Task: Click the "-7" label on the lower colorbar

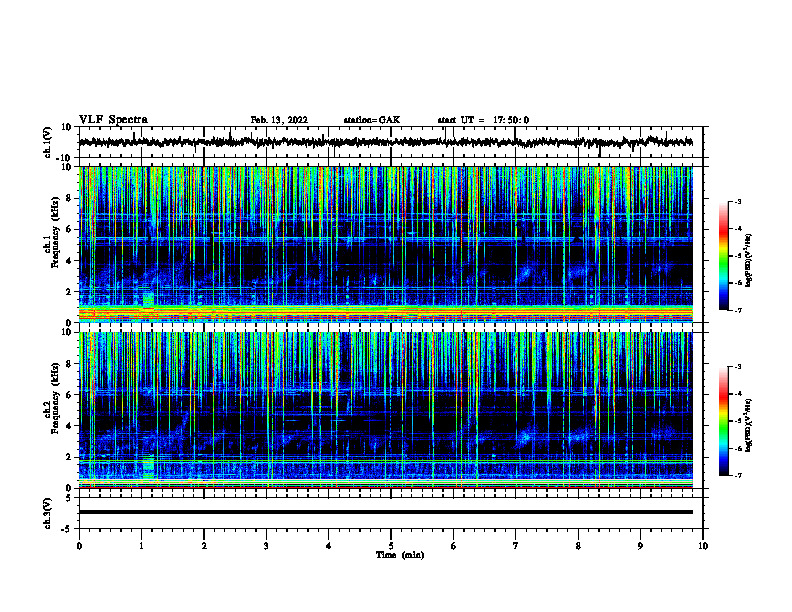Action: [737, 475]
